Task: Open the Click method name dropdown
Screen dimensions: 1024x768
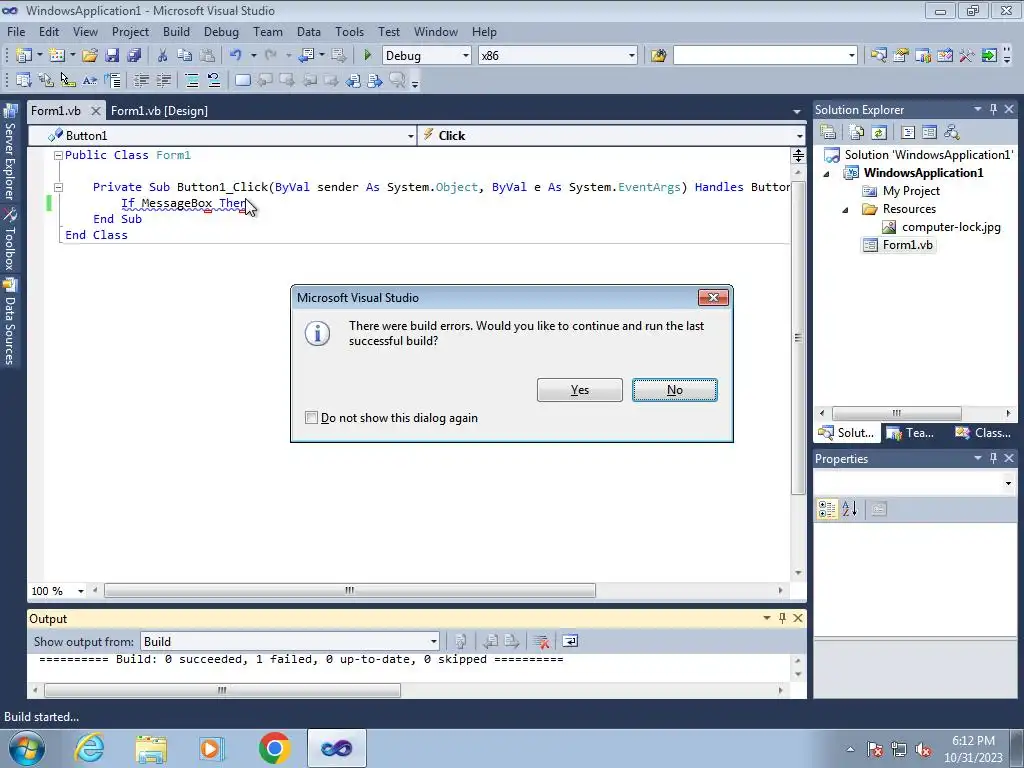Action: pos(799,136)
